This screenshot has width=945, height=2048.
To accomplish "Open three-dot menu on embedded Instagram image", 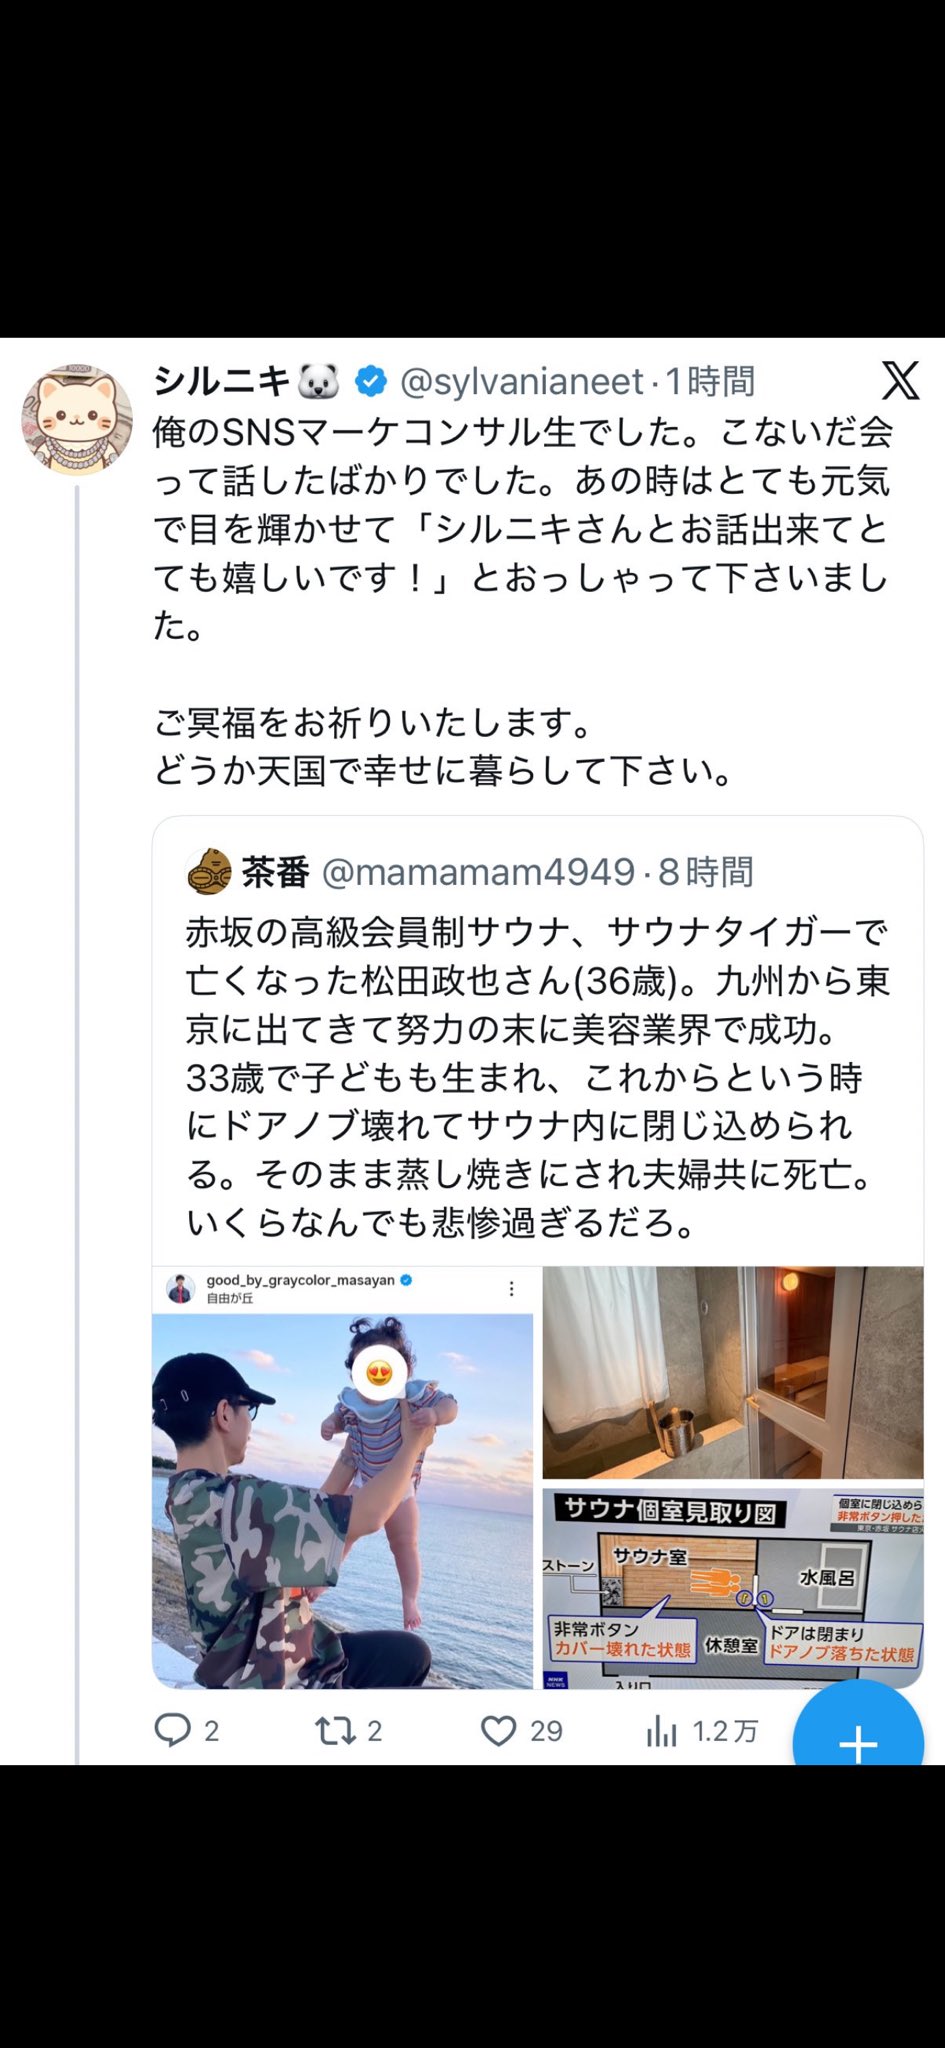I will tap(511, 1289).
